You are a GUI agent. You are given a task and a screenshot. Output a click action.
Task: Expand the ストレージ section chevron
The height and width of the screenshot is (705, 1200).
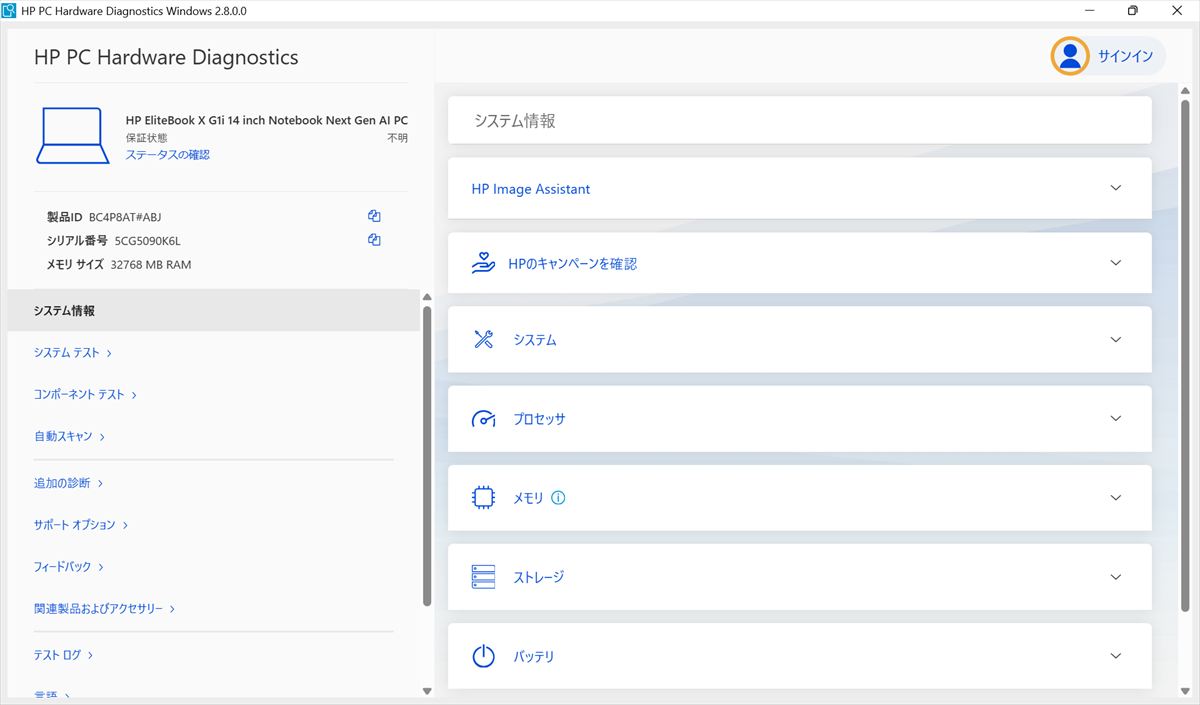coord(1116,577)
